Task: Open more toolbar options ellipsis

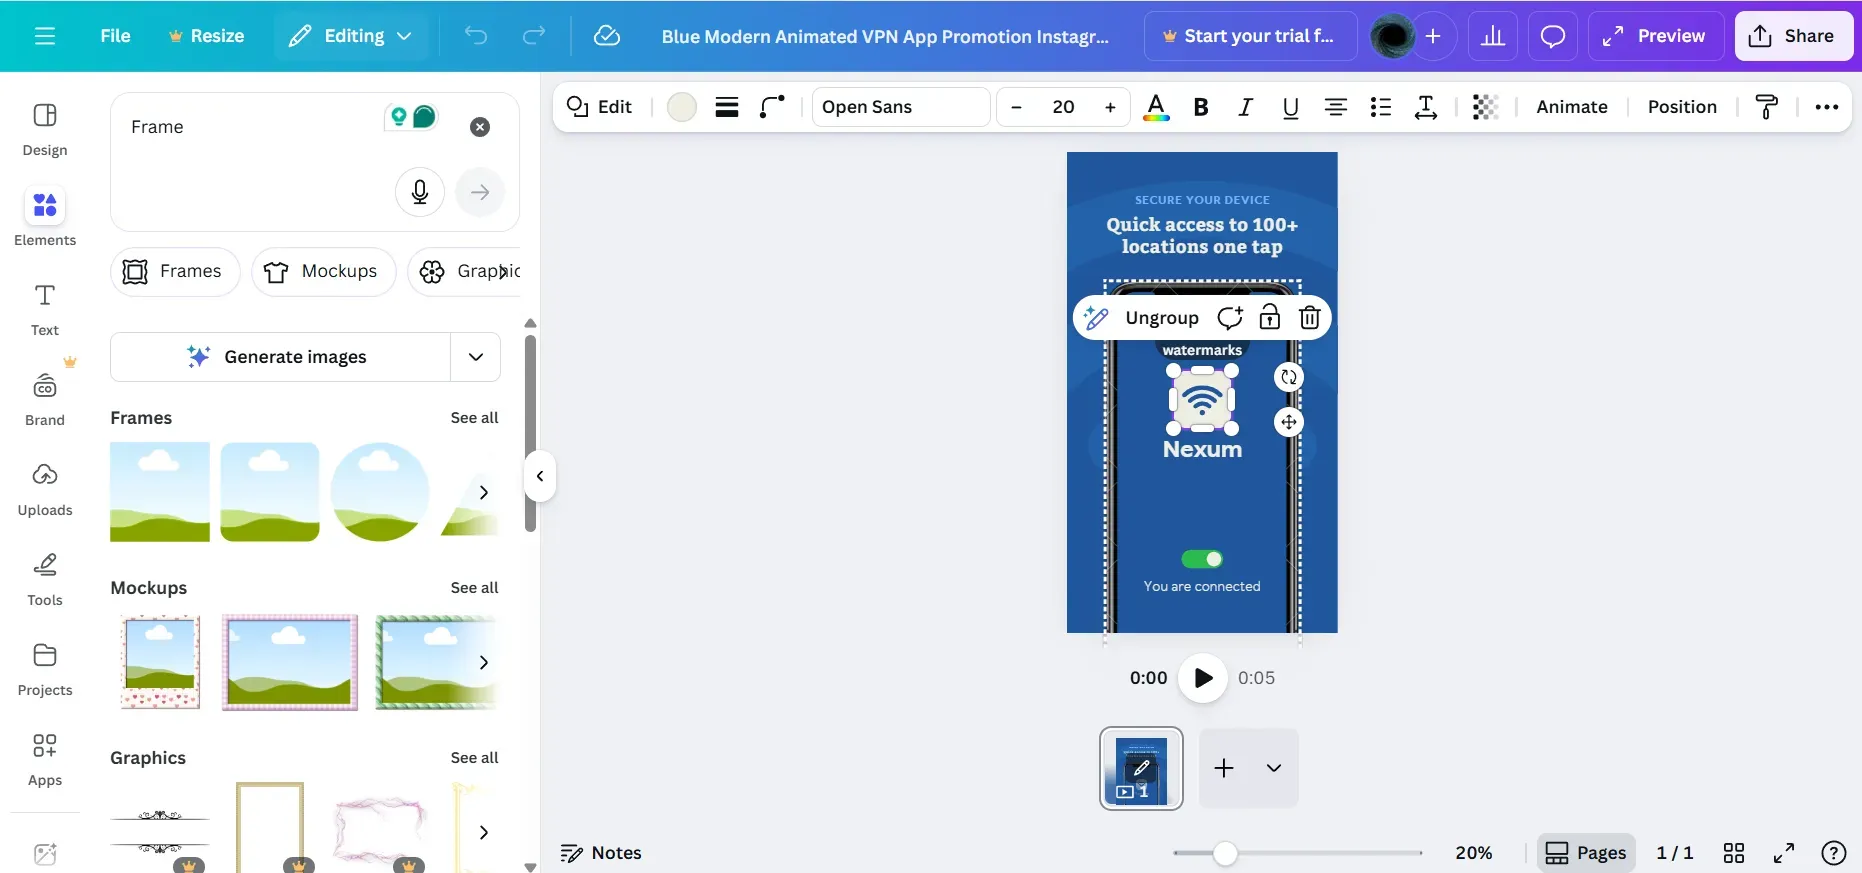Action: coord(1827,107)
